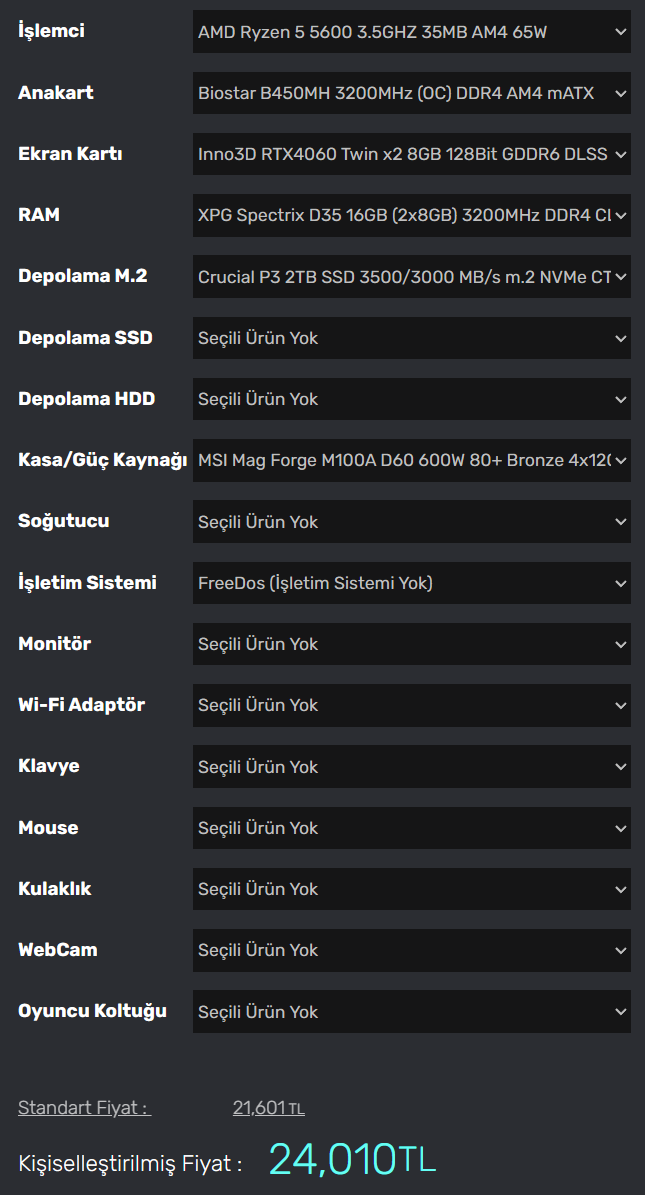Pick a monitor from Monitör dropdown
This screenshot has height=1195, width=645.
tap(412, 644)
